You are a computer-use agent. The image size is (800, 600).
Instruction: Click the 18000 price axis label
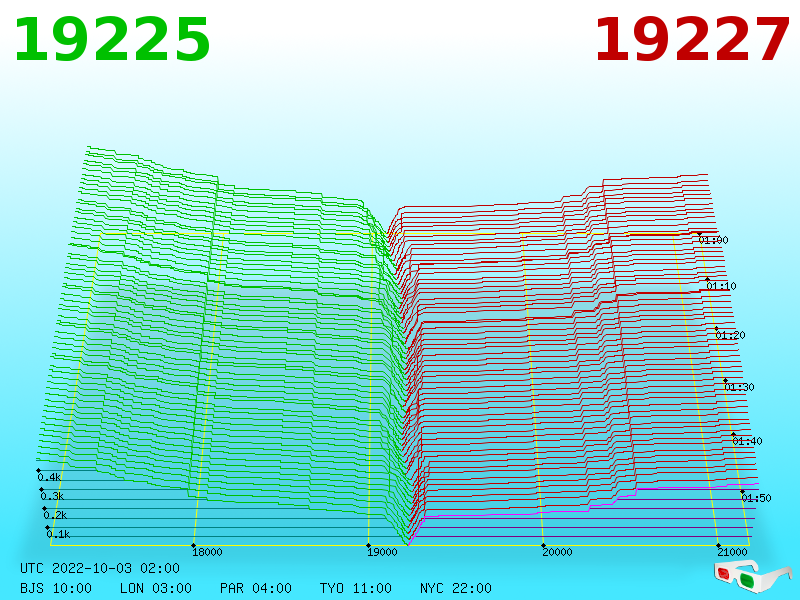207,552
